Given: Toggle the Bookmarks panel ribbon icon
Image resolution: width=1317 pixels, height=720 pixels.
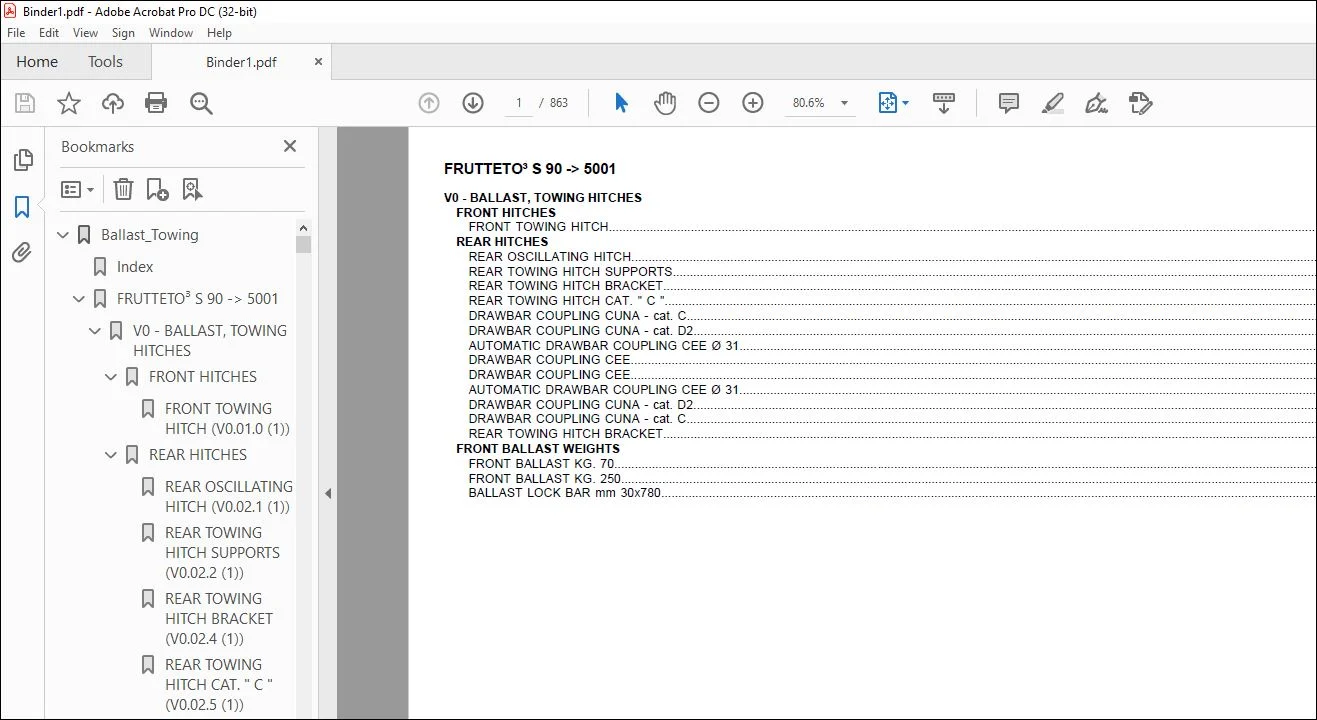Looking at the screenshot, I should coord(22,207).
